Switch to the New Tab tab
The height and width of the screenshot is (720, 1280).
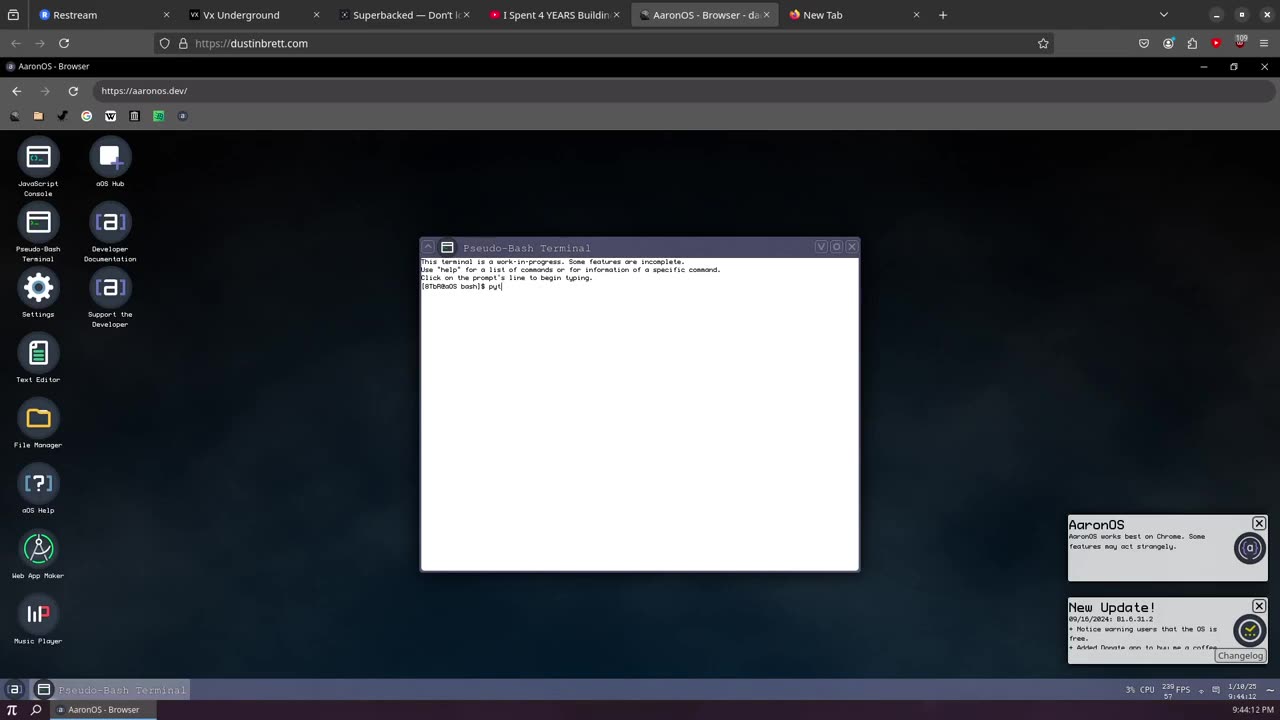(x=854, y=15)
